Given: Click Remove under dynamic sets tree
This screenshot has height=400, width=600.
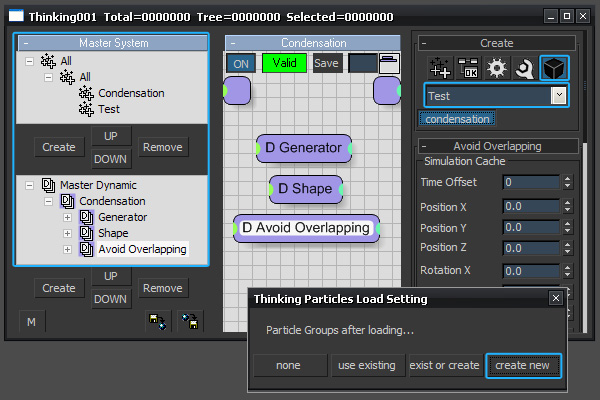Looking at the screenshot, I should coord(163,288).
